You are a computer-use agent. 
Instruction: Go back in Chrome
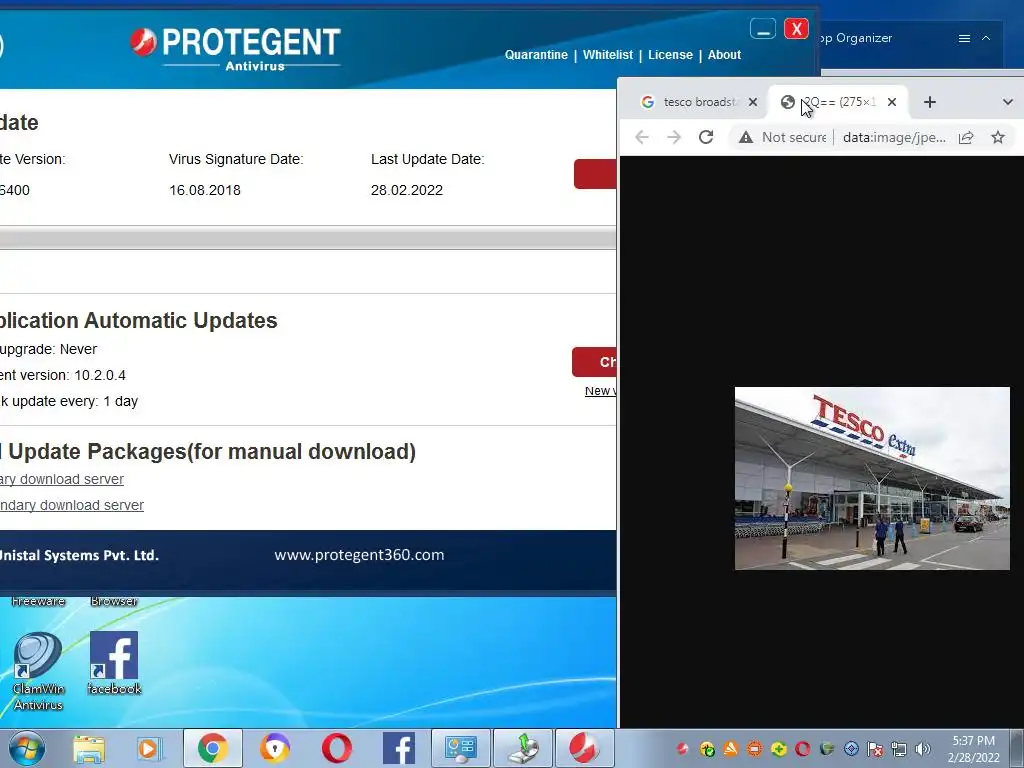pyautogui.click(x=642, y=137)
